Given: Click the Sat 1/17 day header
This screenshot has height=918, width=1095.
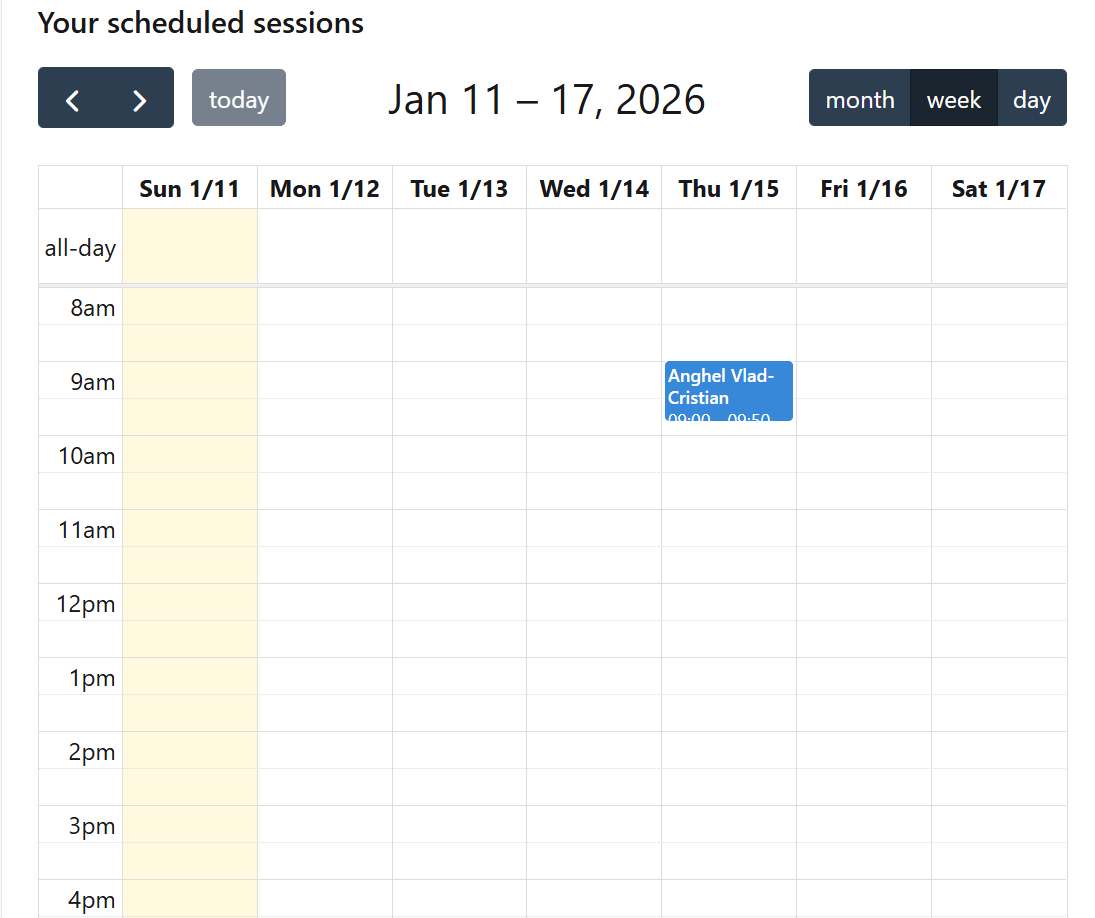Looking at the screenshot, I should click(x=999, y=188).
